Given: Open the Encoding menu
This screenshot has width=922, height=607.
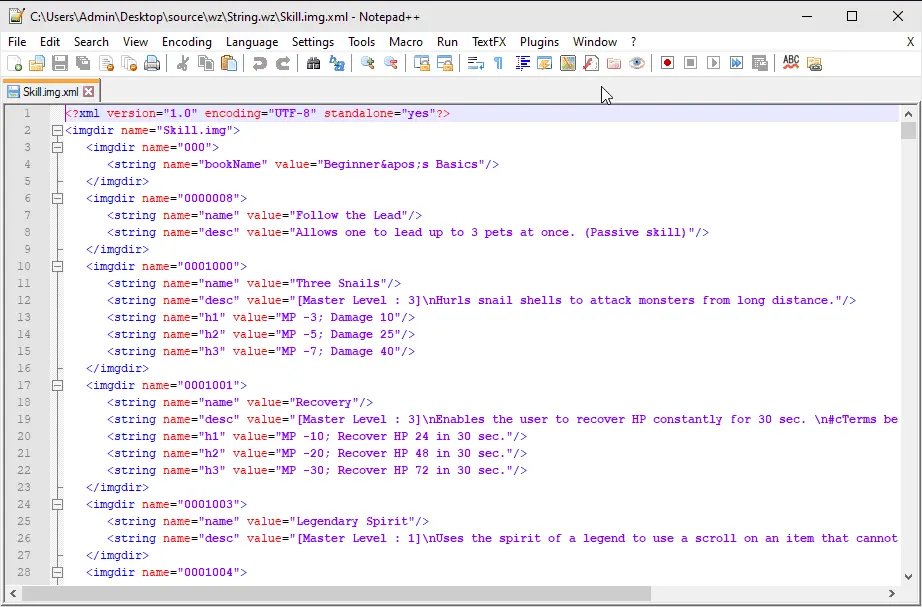Looking at the screenshot, I should [186, 42].
